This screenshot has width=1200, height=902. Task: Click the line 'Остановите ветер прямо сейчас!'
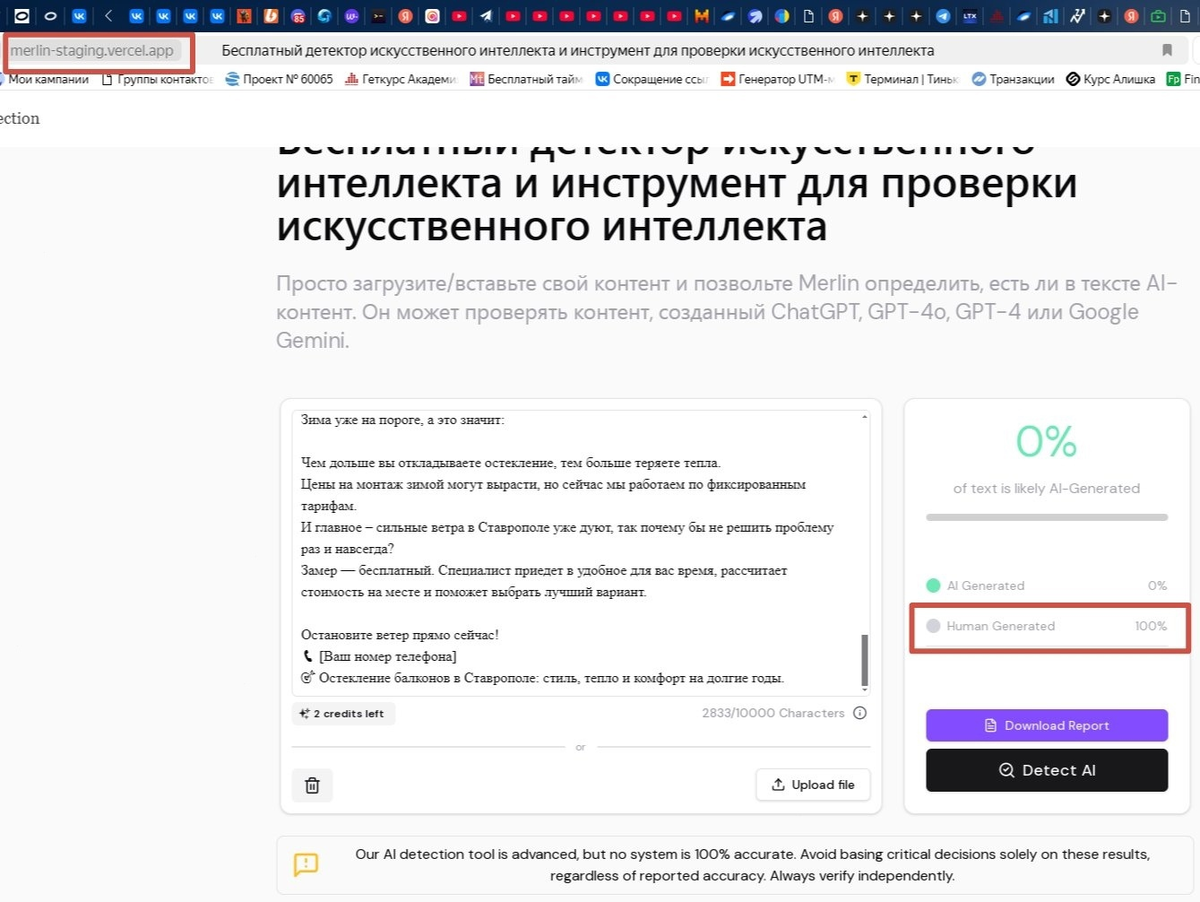[400, 635]
